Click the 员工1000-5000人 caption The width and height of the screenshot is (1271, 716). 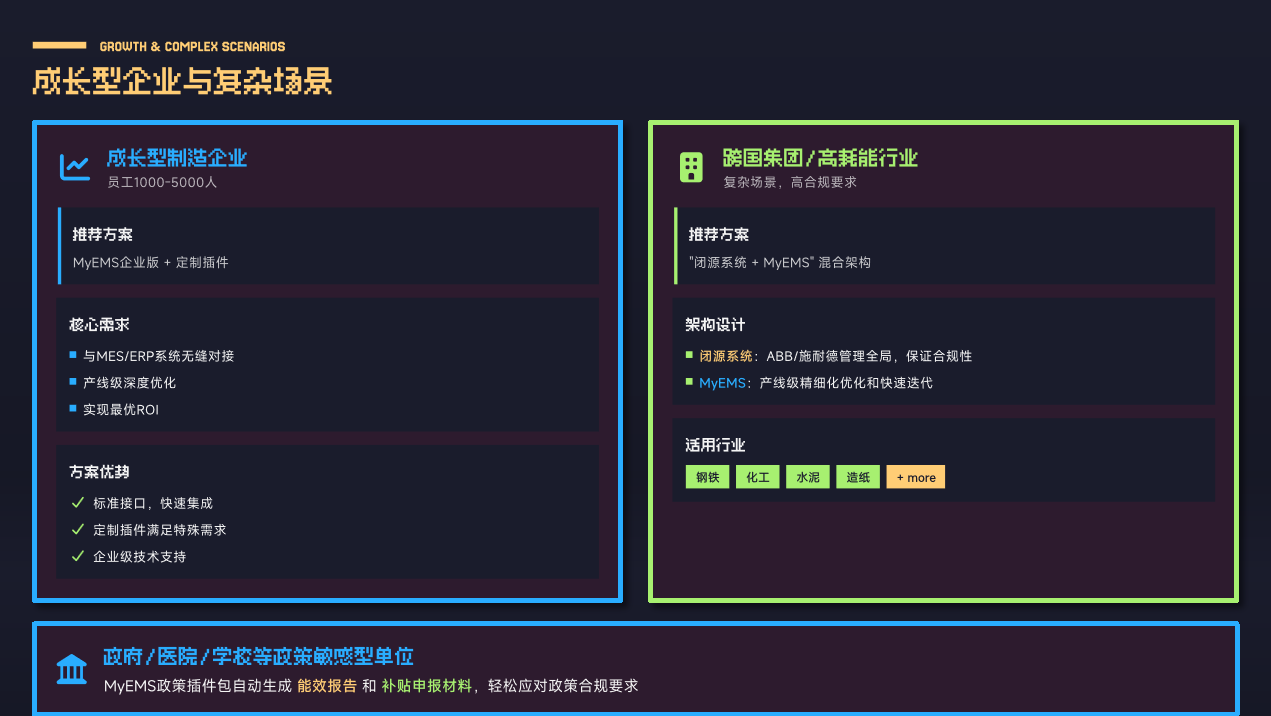(x=162, y=183)
